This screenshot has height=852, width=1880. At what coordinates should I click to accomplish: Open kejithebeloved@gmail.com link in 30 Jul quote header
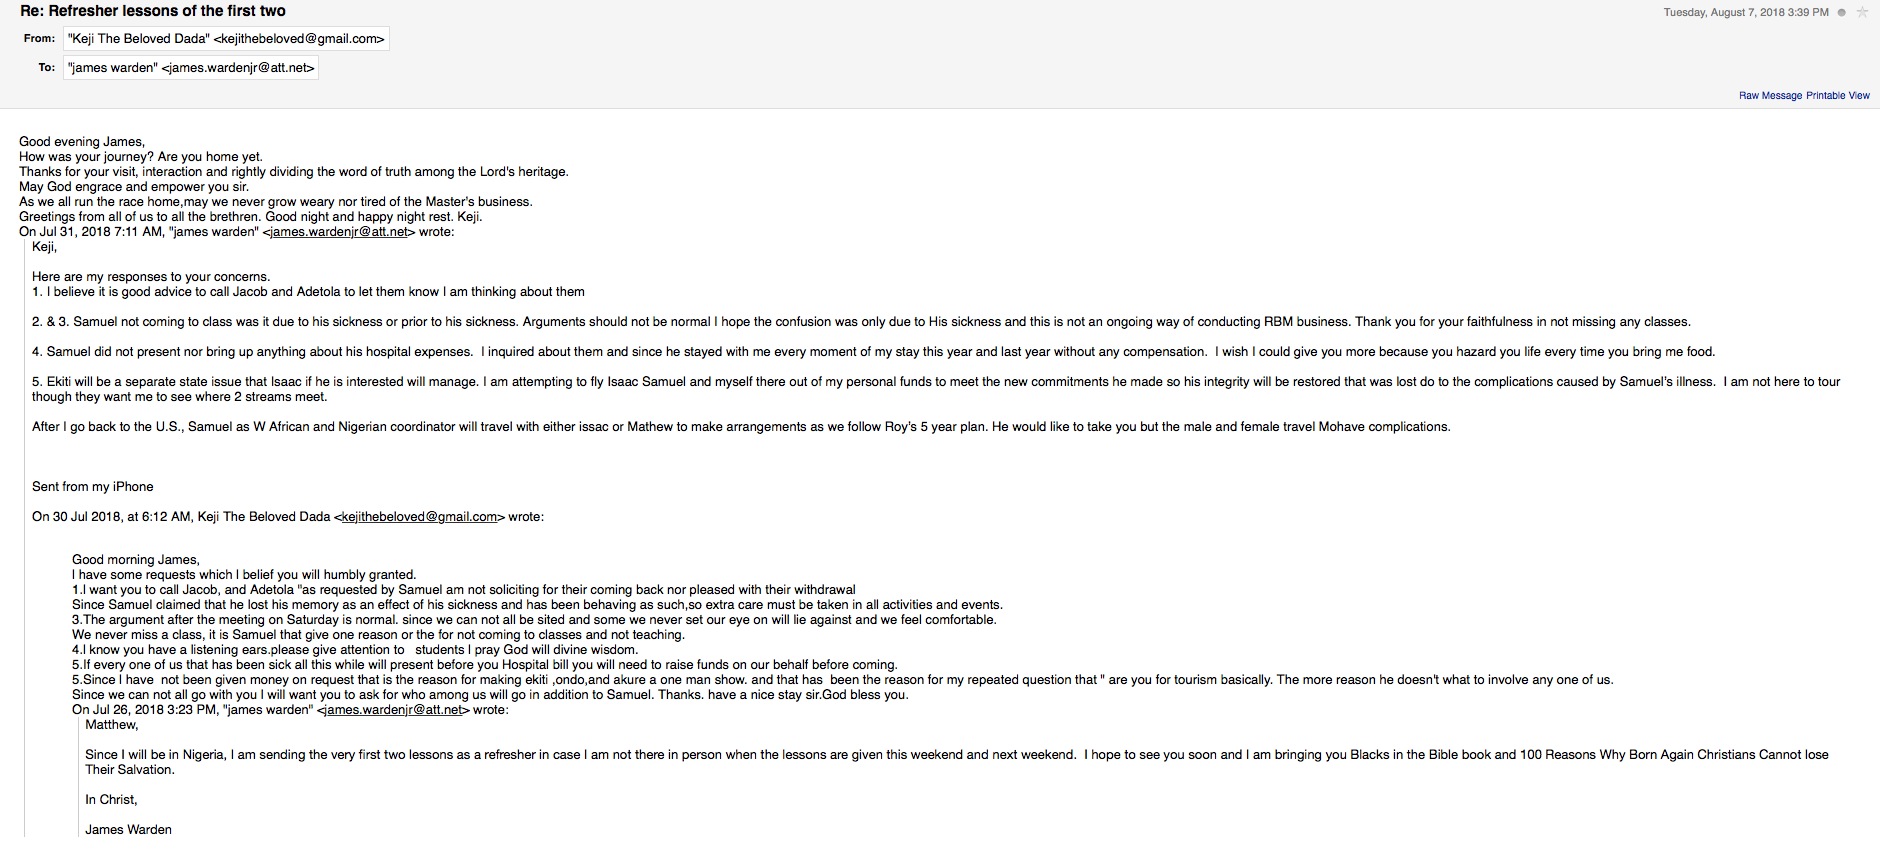click(x=419, y=517)
